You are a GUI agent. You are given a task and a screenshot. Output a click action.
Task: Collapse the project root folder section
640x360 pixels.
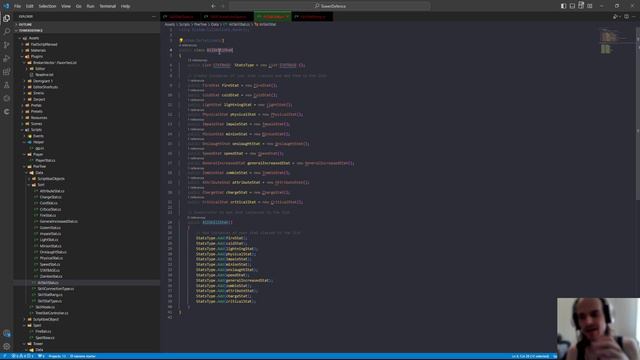(87, 31)
